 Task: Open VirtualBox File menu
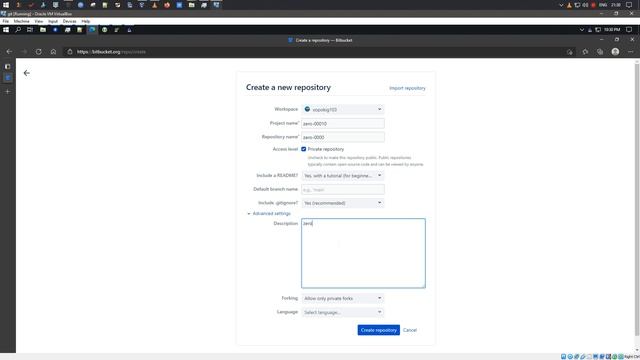click(x=6, y=21)
